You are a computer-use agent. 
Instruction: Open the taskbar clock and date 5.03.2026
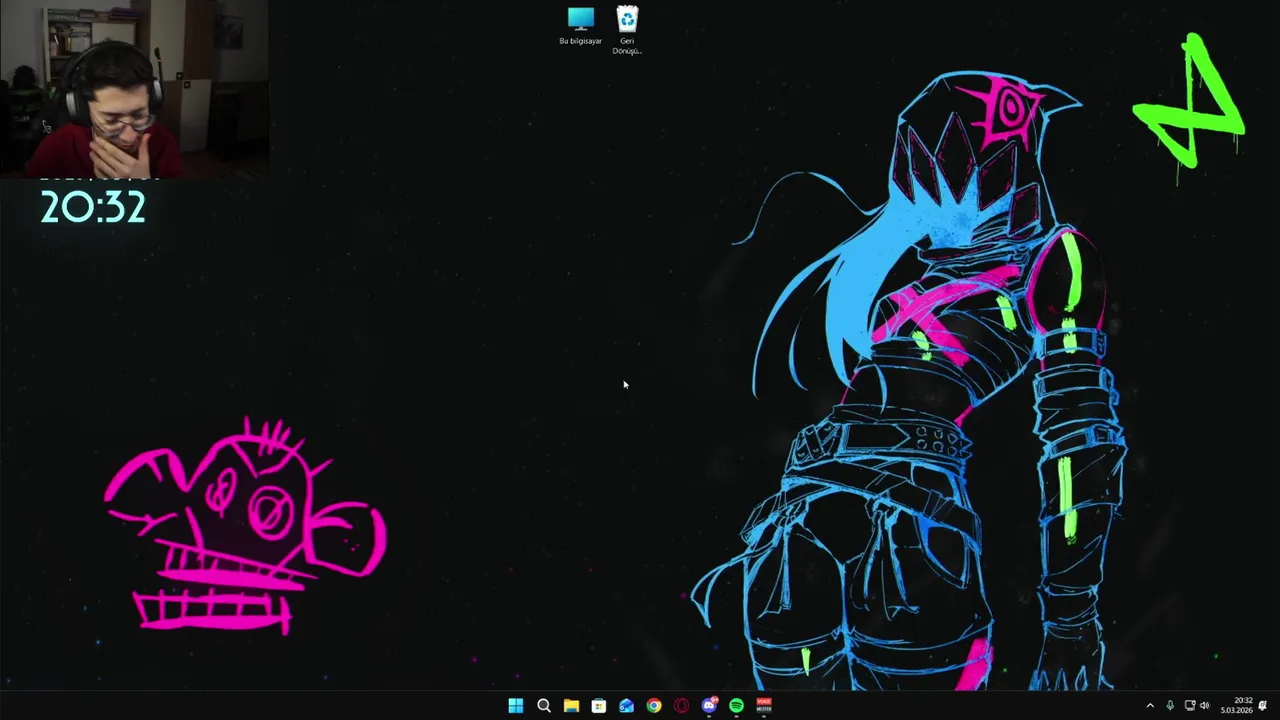click(x=1237, y=706)
